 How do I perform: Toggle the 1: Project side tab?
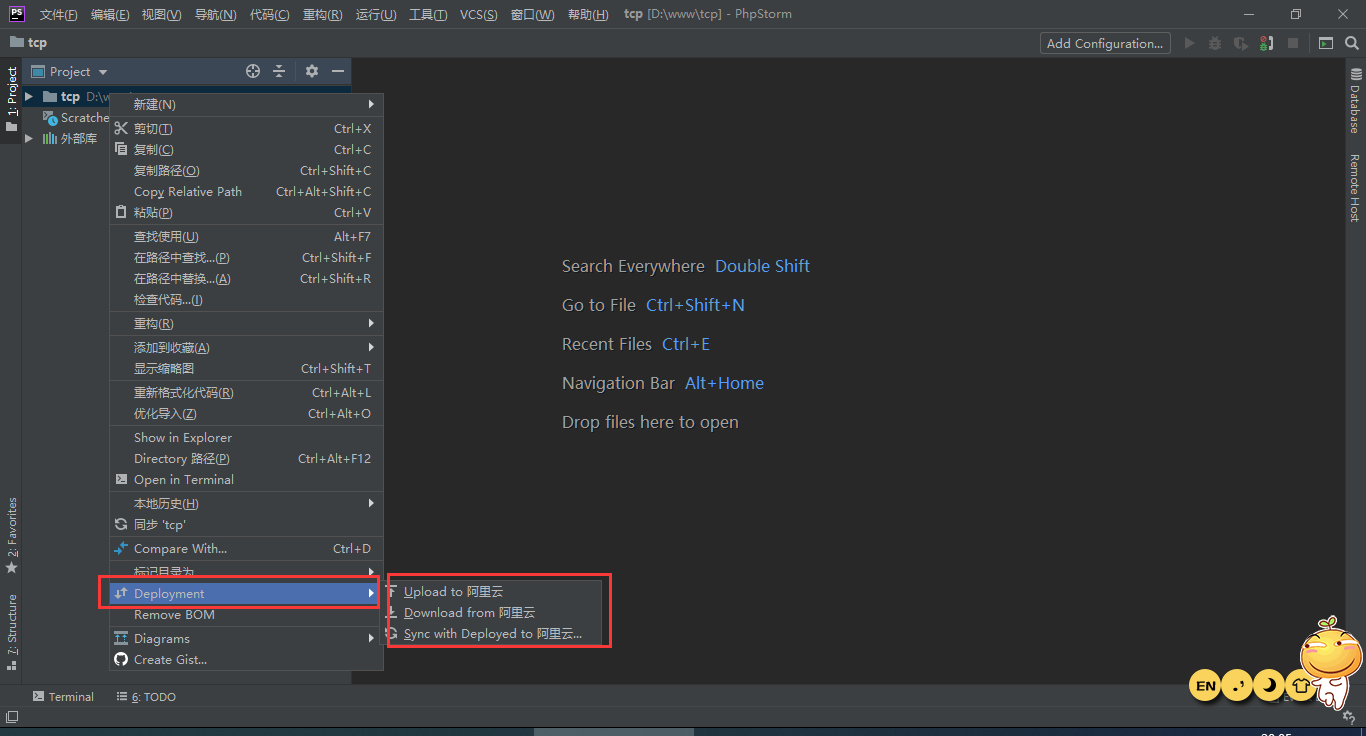click(11, 100)
